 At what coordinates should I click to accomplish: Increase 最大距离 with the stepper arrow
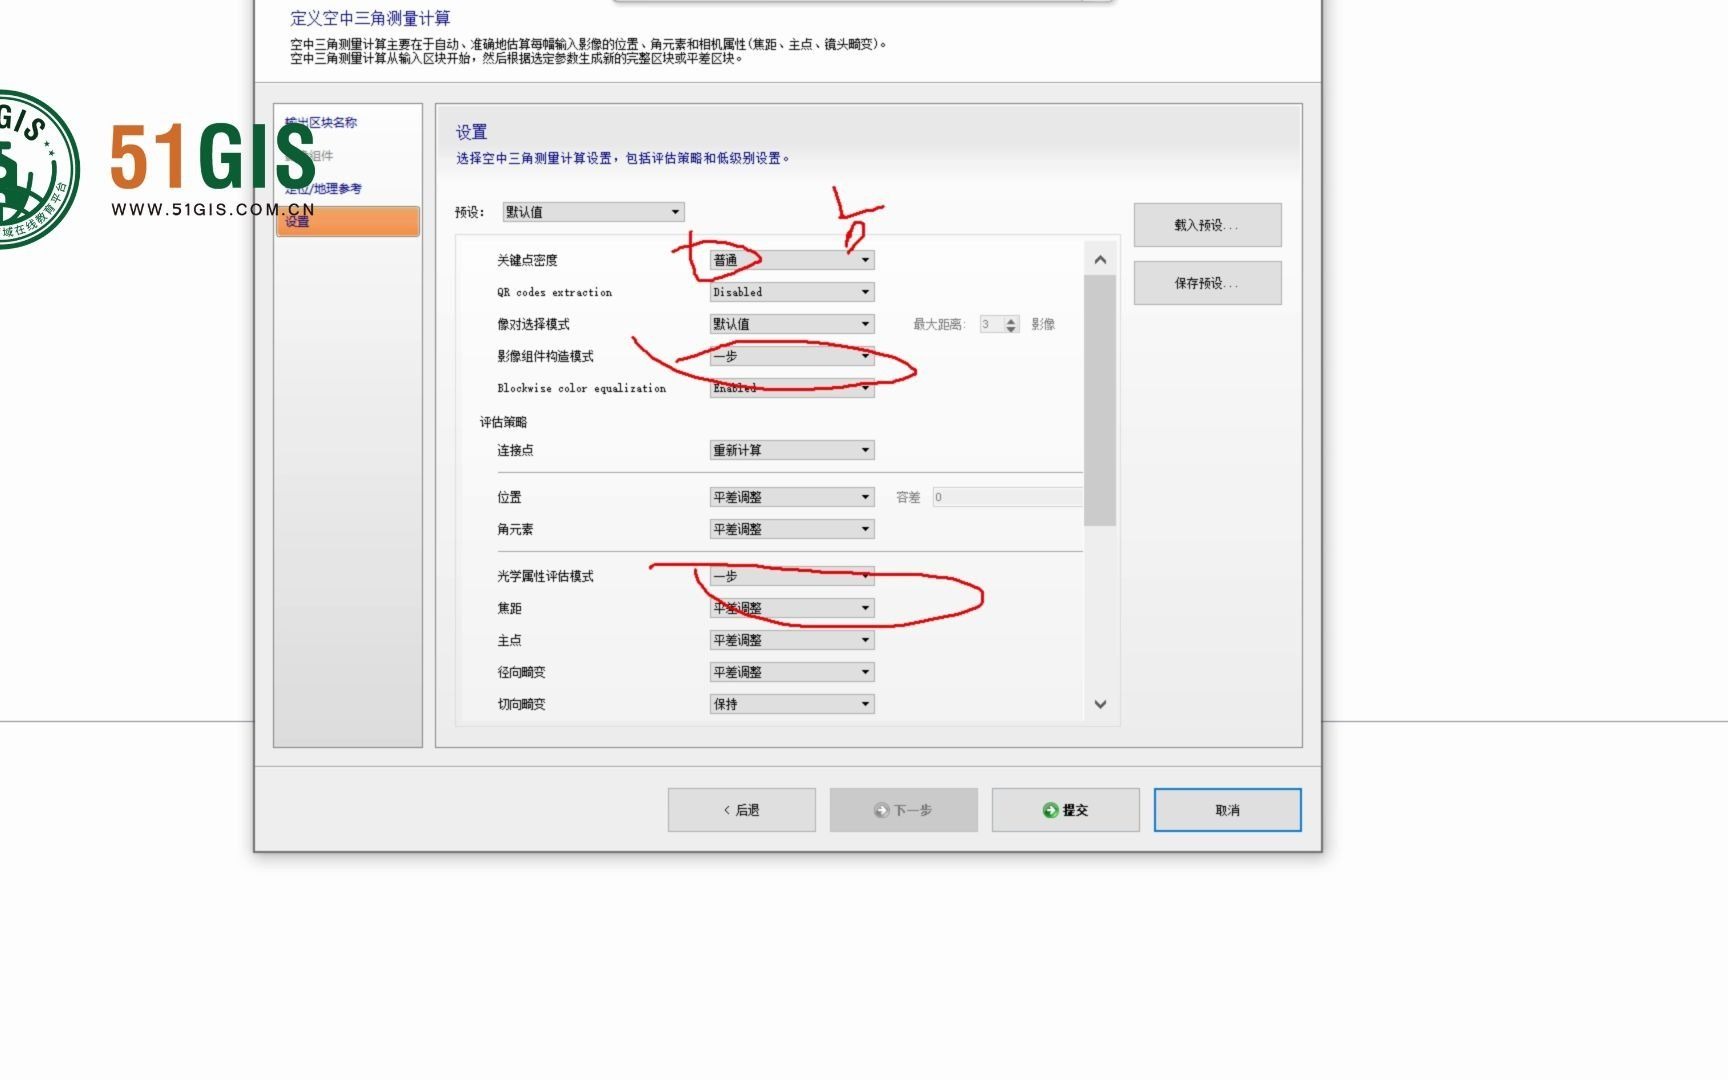tap(1011, 319)
